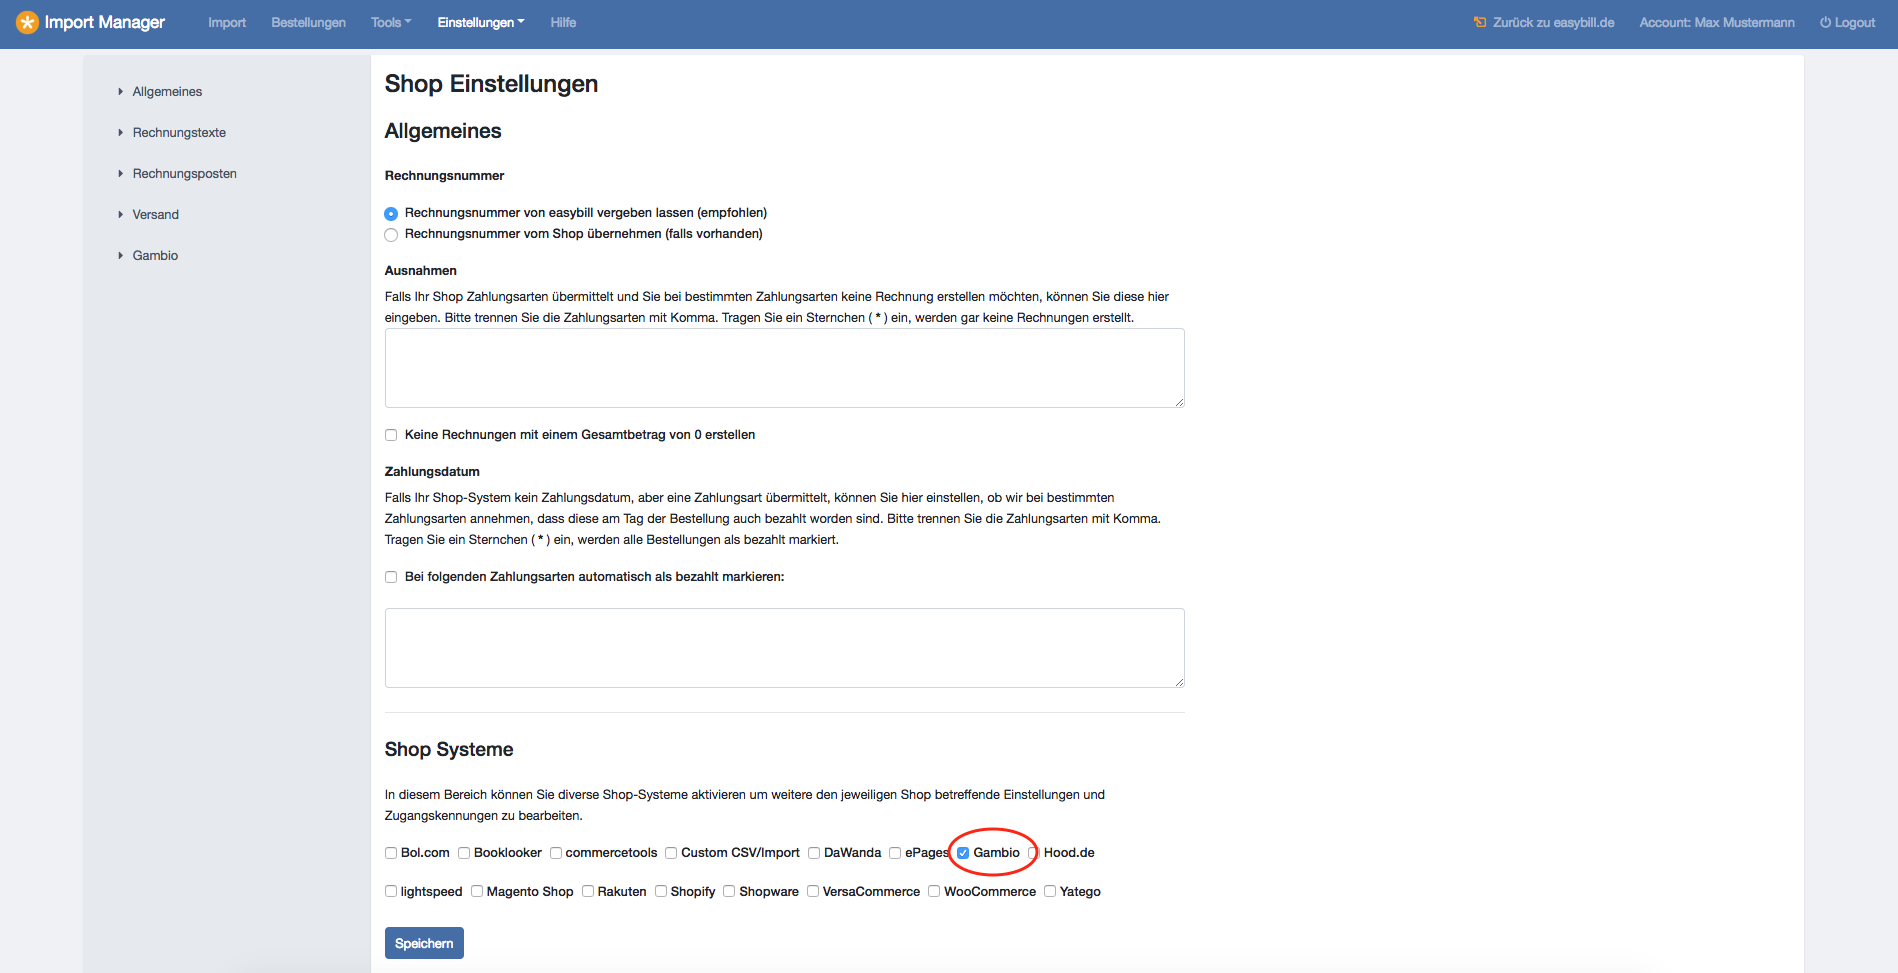Expand the Versand sidebar arrow

120,214
